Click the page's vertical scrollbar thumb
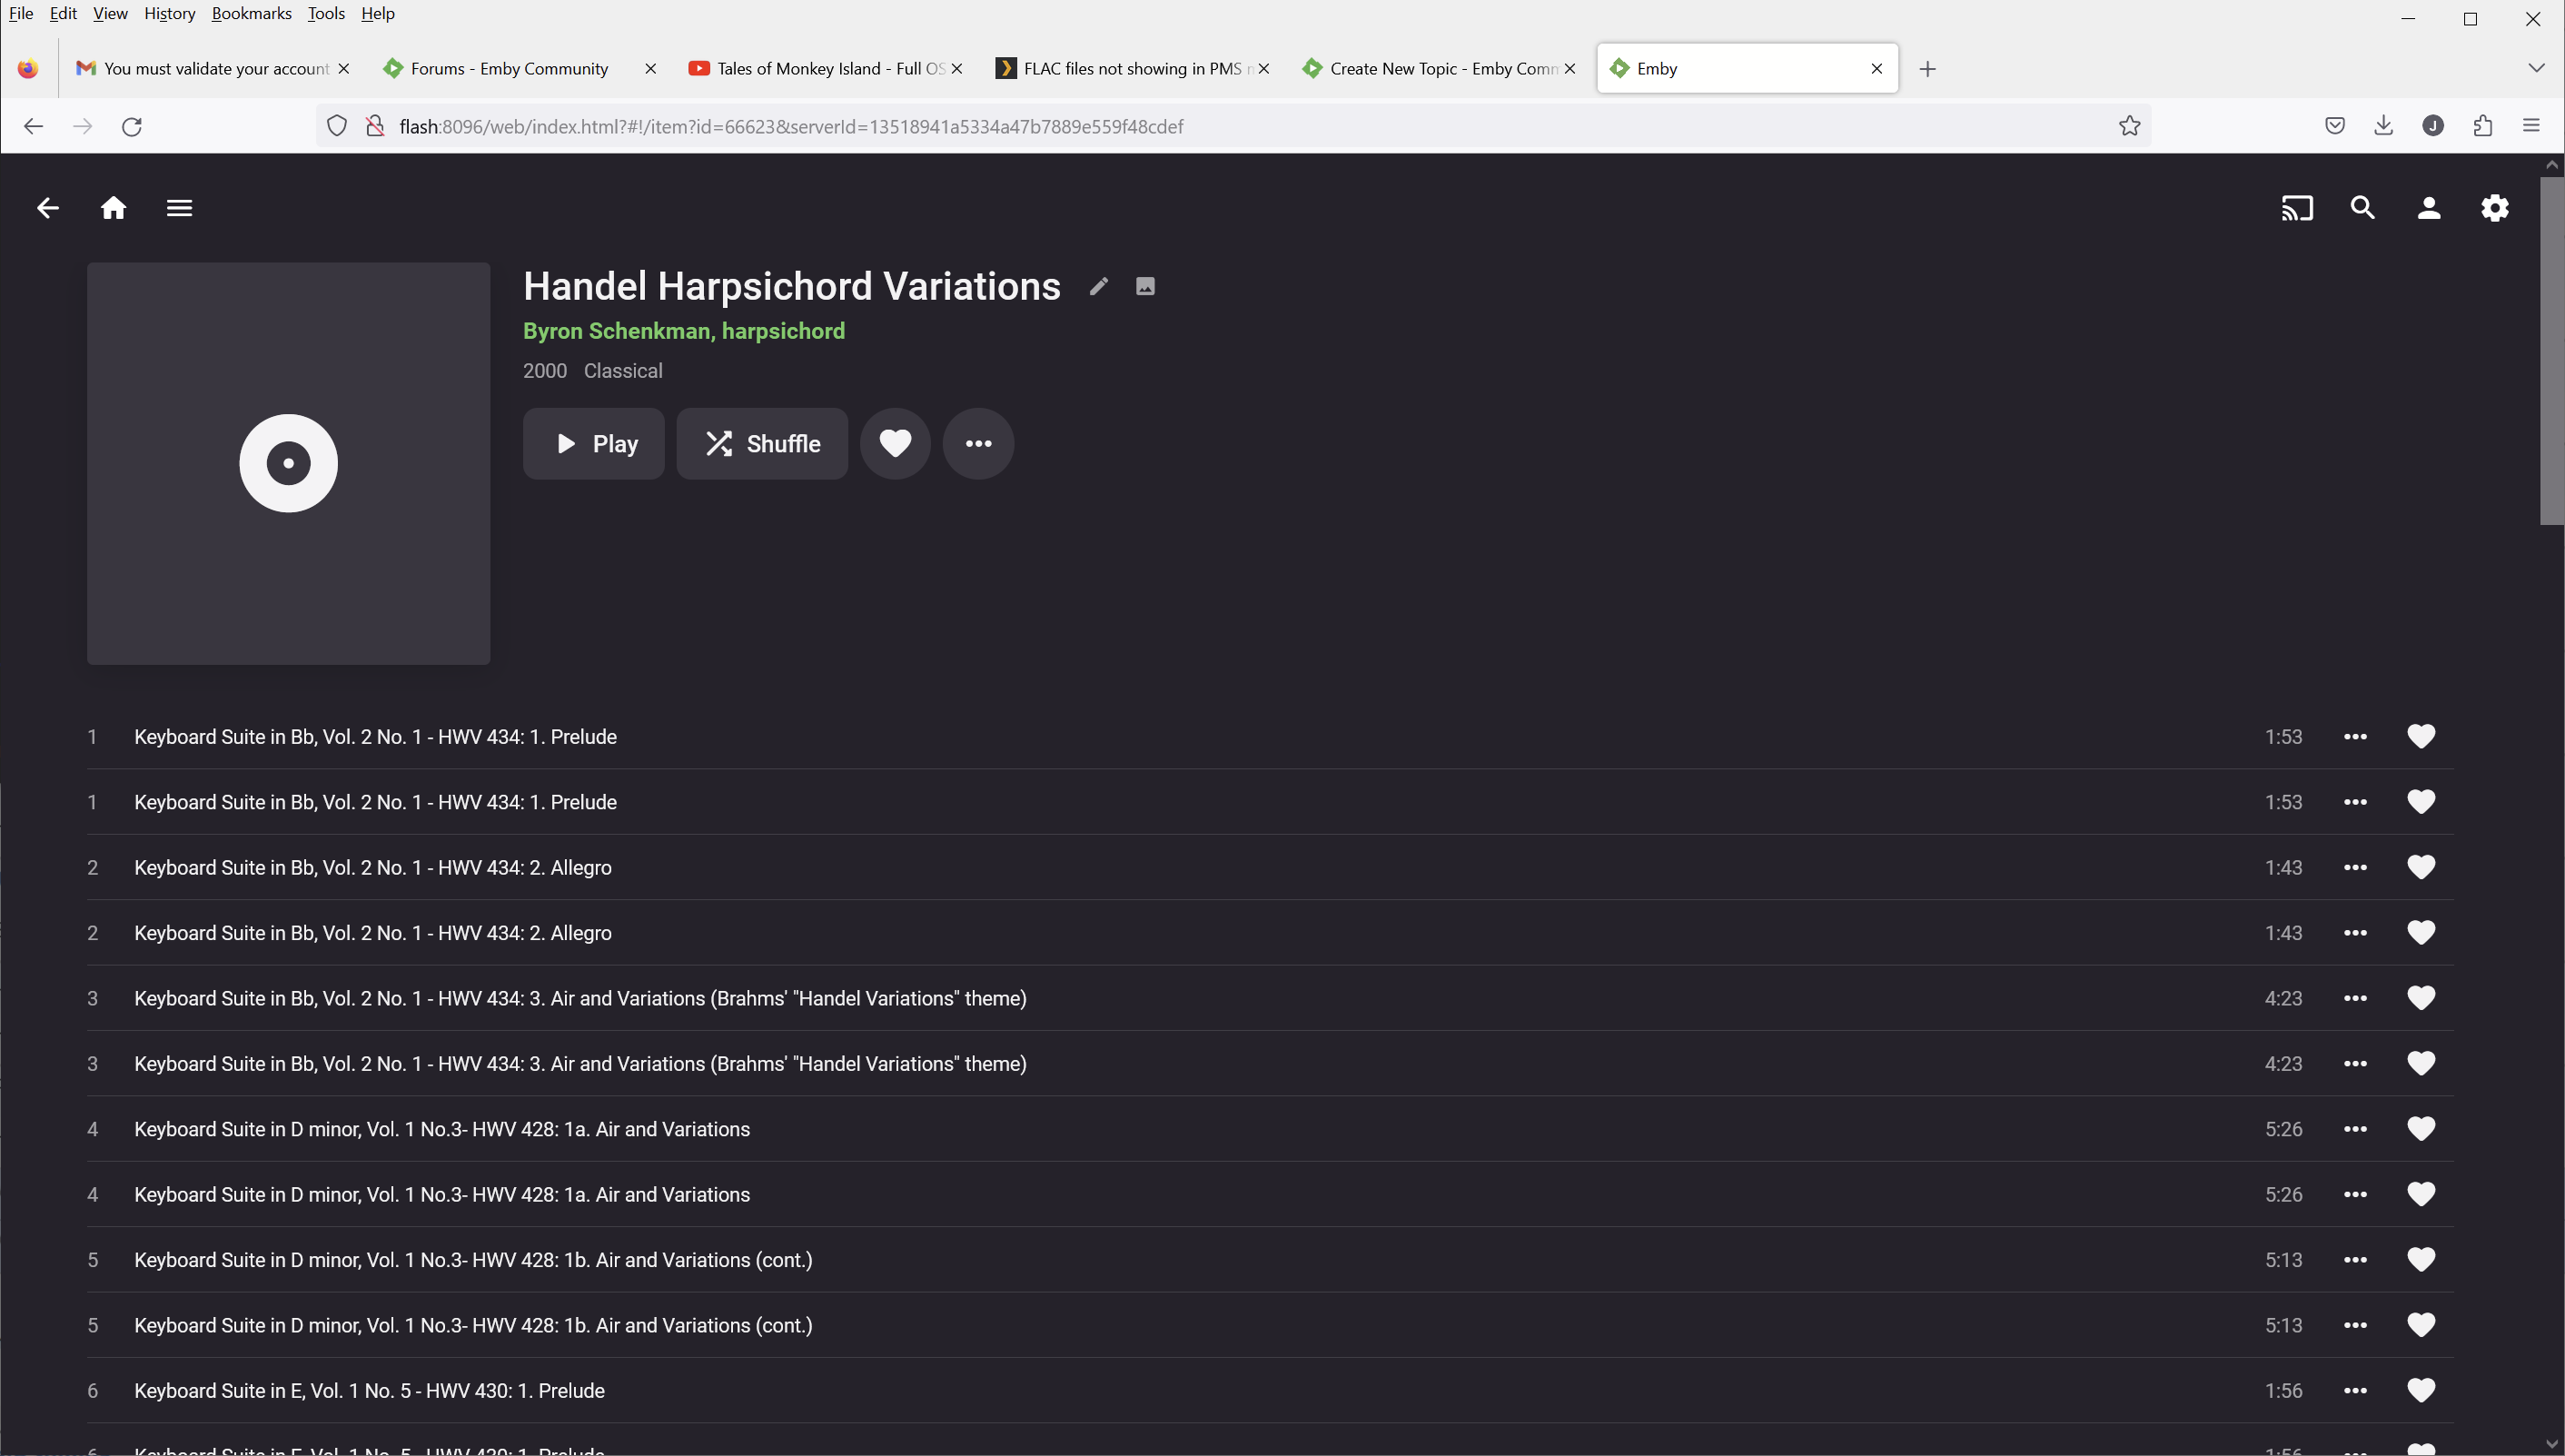The image size is (2565, 1456). coord(2551,350)
